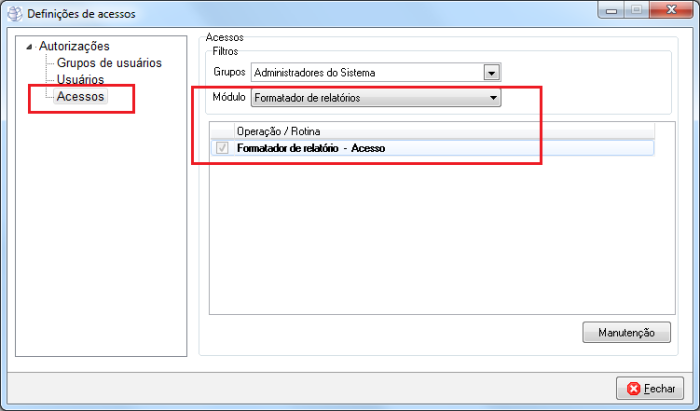The height and width of the screenshot is (411, 700).
Task: Open the Grupos dropdown arrow
Action: tap(491, 72)
